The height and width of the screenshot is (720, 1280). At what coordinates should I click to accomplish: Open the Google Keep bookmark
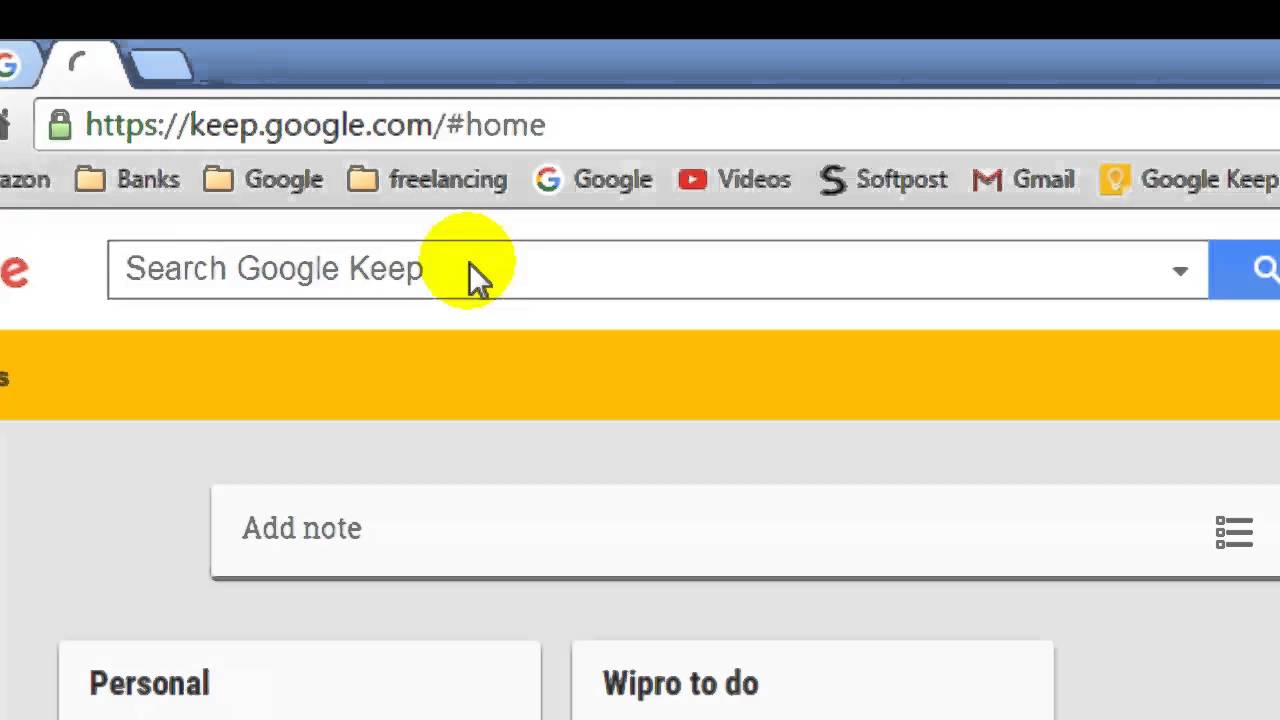pos(1189,180)
